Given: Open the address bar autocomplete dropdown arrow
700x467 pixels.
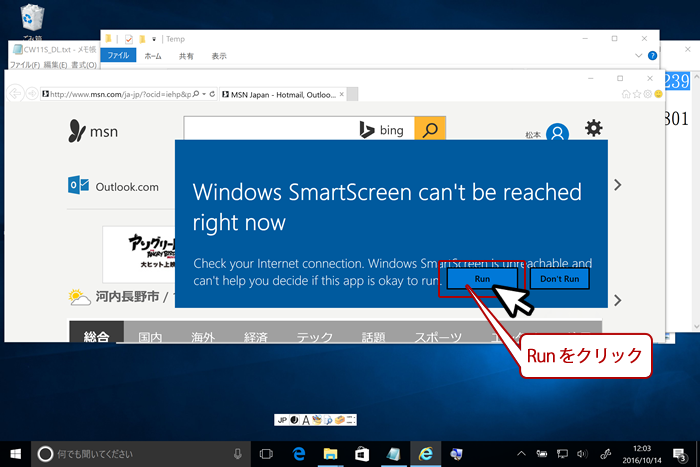Looking at the screenshot, I should pos(204,94).
